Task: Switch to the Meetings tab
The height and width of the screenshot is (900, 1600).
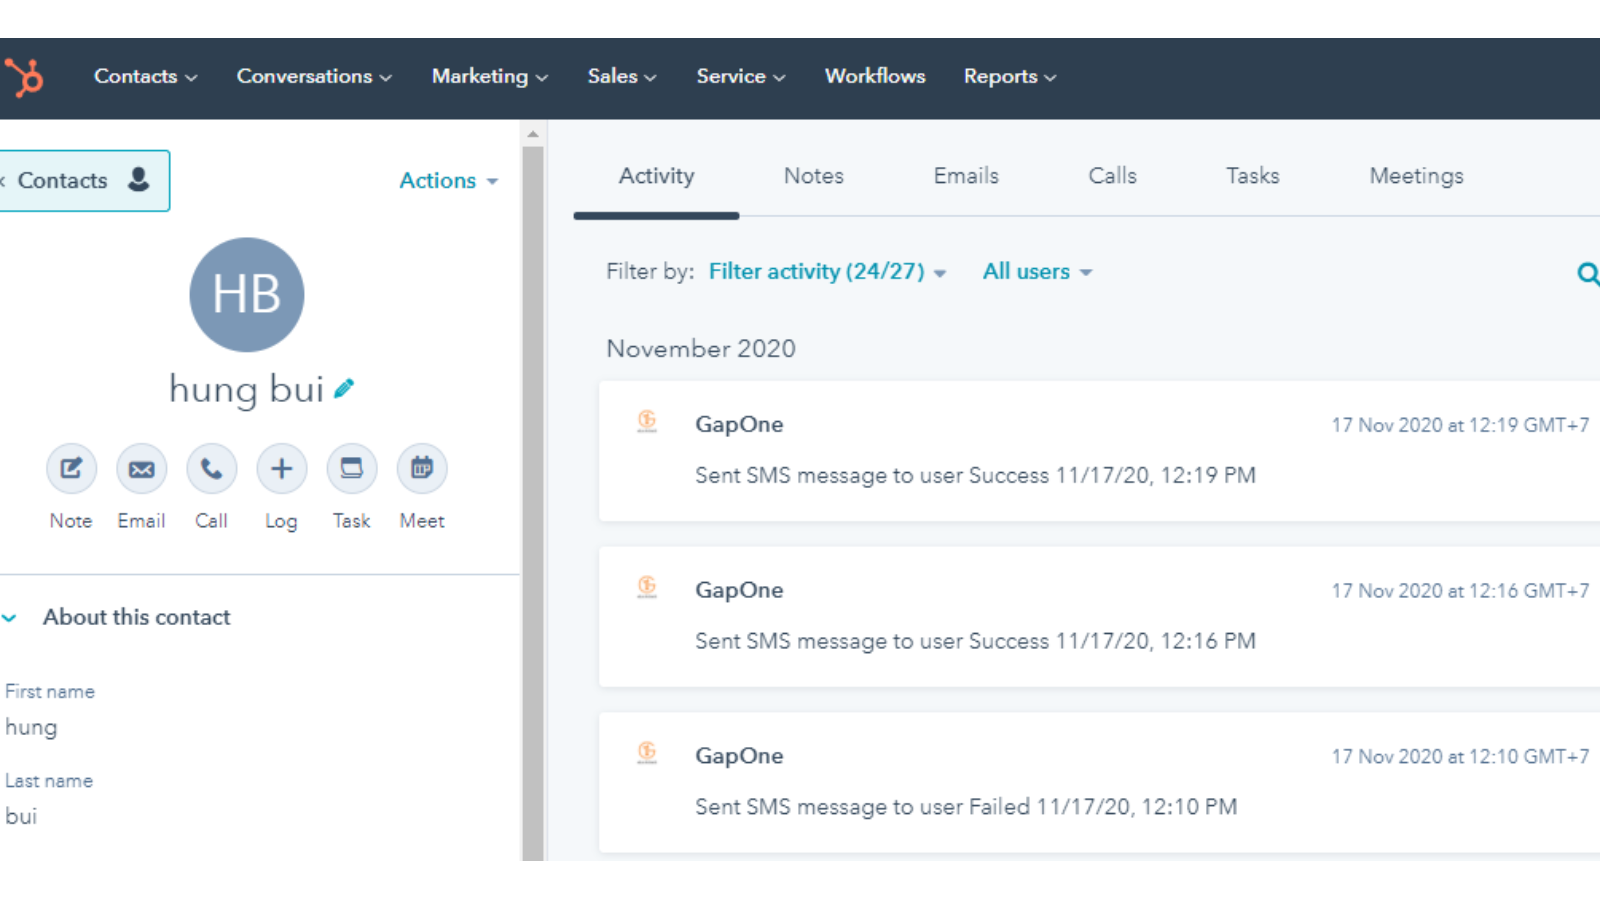Action: 1415,176
